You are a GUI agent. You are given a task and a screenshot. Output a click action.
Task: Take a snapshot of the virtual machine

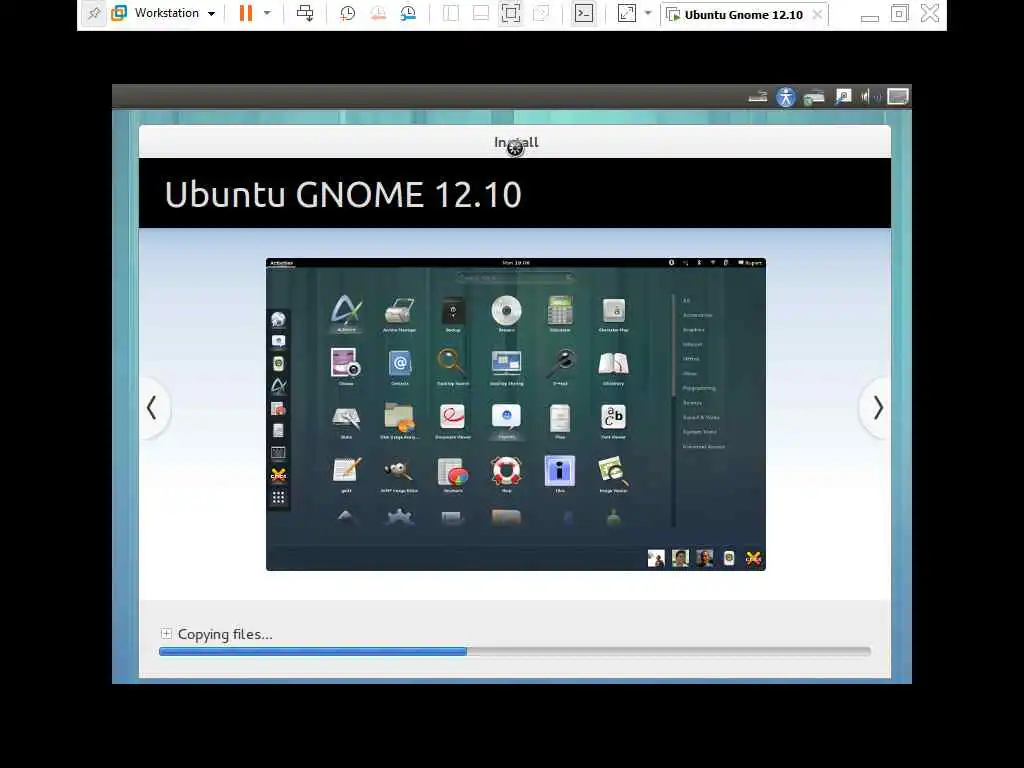pos(347,13)
